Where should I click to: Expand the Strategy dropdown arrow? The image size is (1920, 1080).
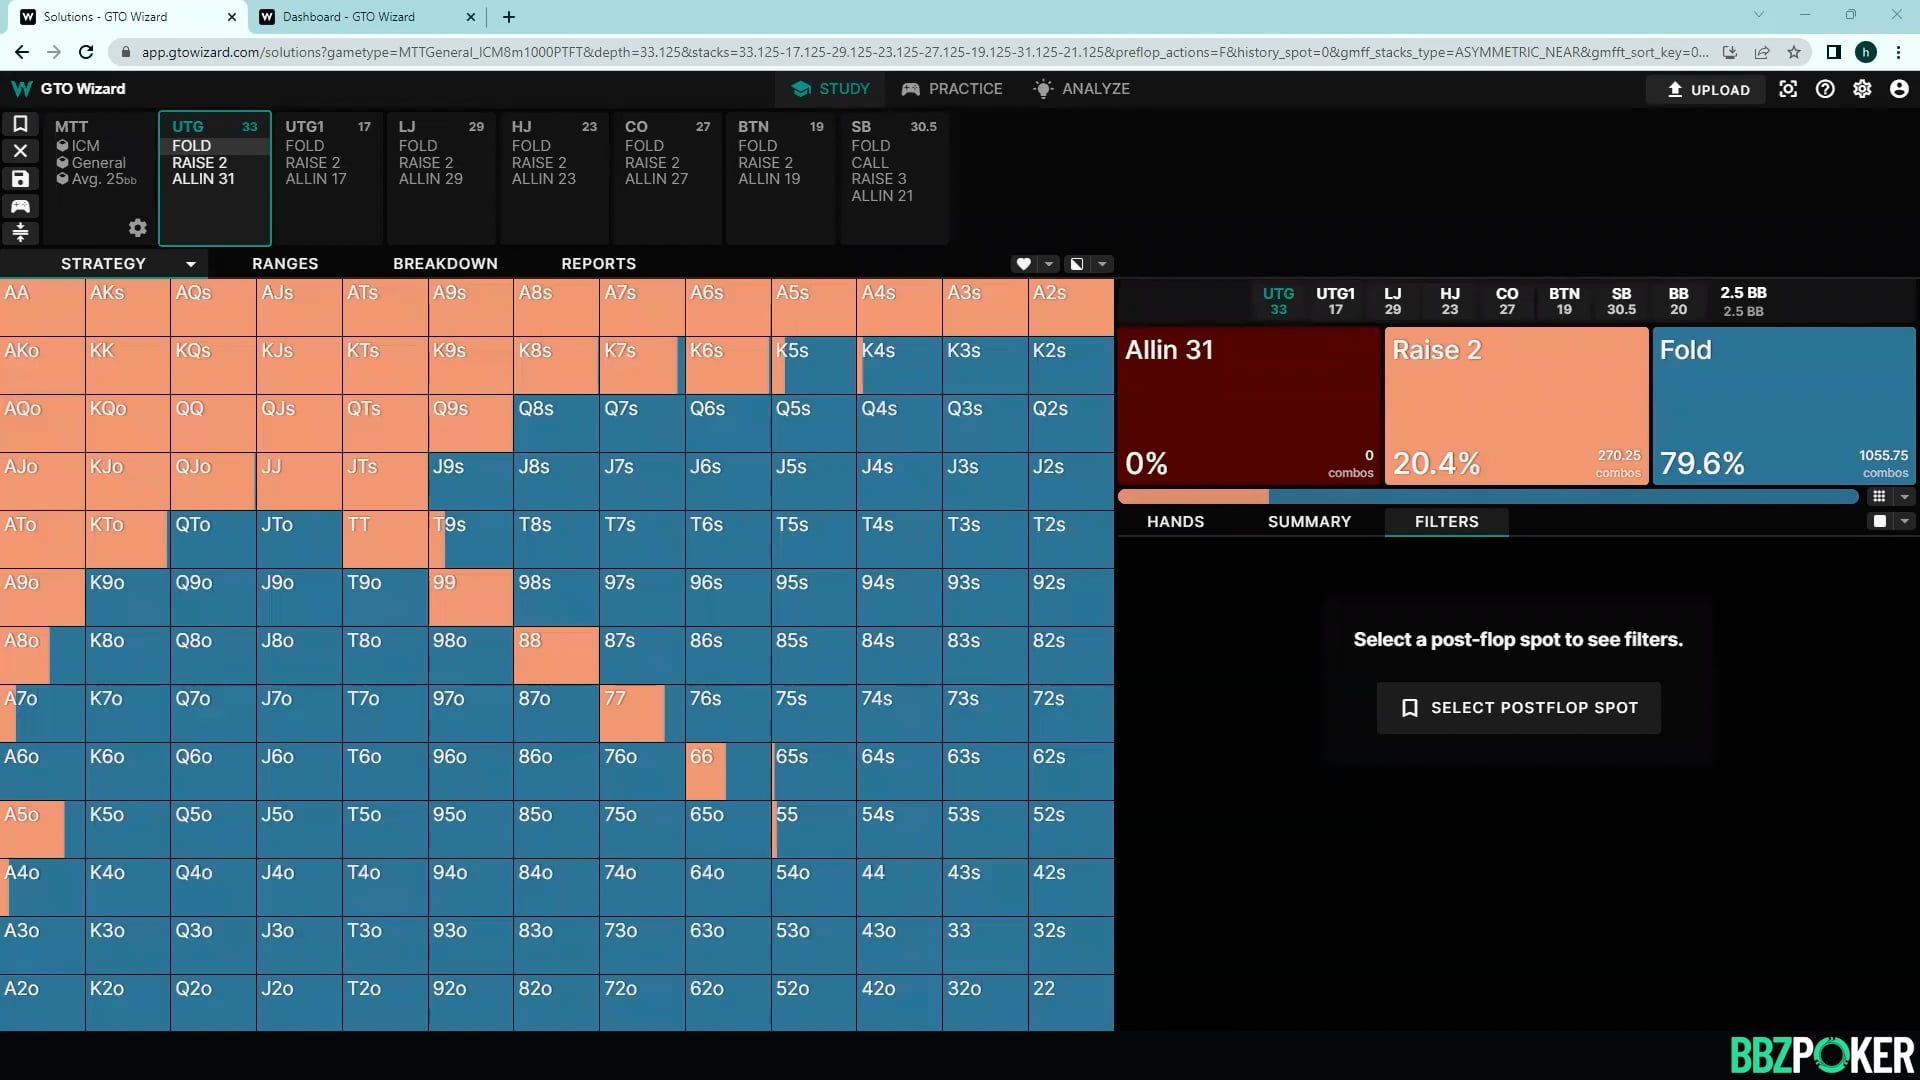(x=190, y=264)
